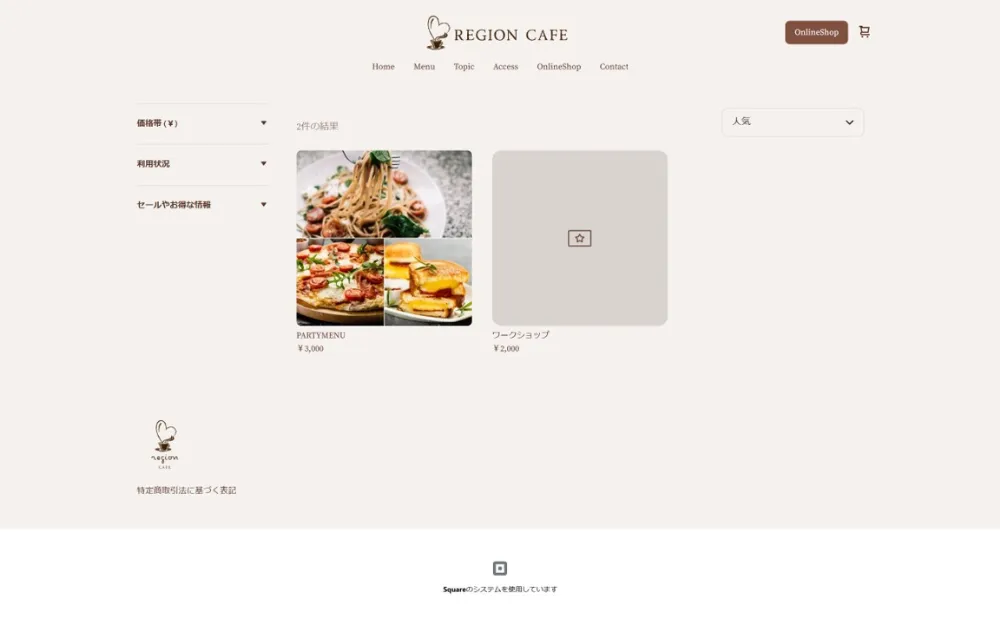Expand the セールやお得な情報 filter
Viewport: 1000px width, 625px height.
point(202,205)
